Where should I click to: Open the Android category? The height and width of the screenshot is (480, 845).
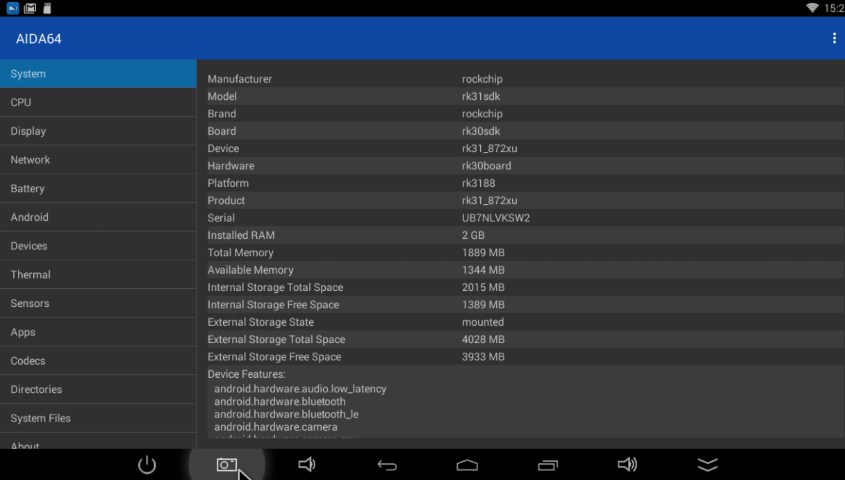(98, 217)
